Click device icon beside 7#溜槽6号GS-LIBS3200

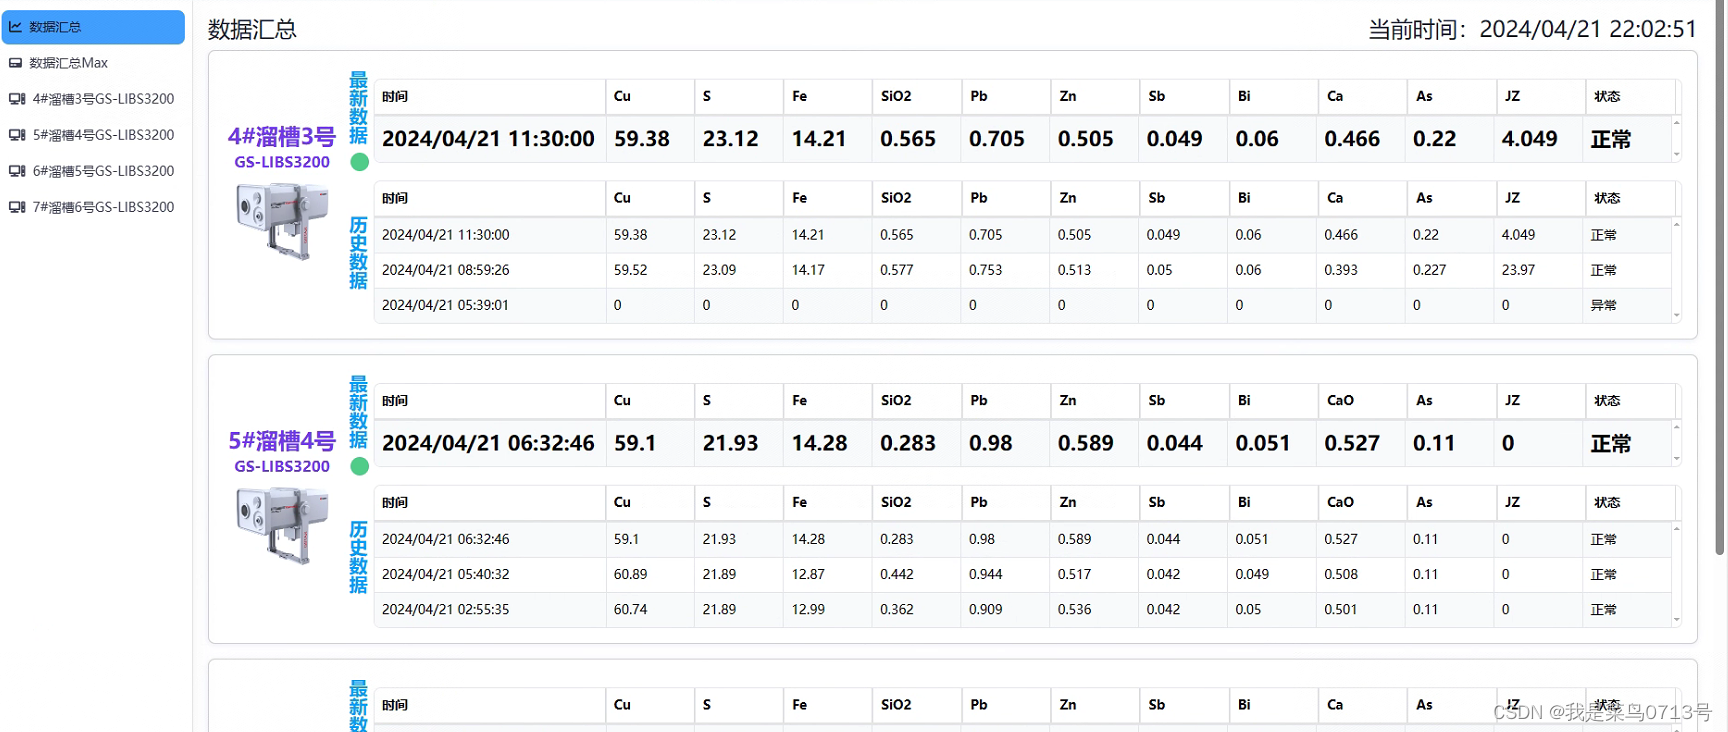(17, 207)
